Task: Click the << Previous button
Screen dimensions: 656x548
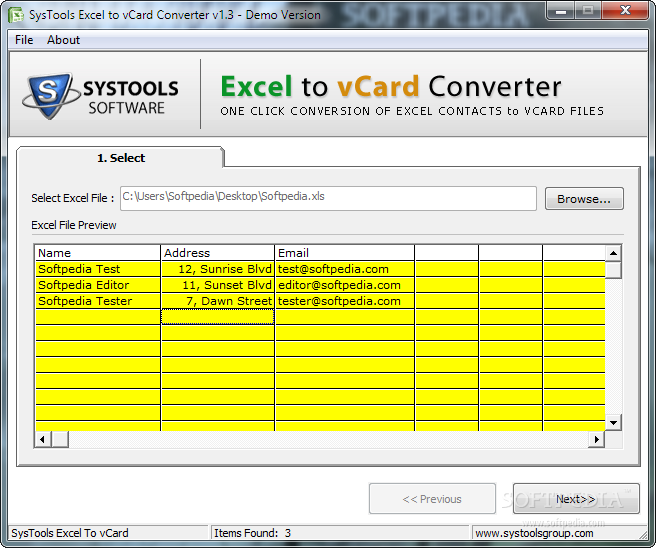Action: (432, 499)
